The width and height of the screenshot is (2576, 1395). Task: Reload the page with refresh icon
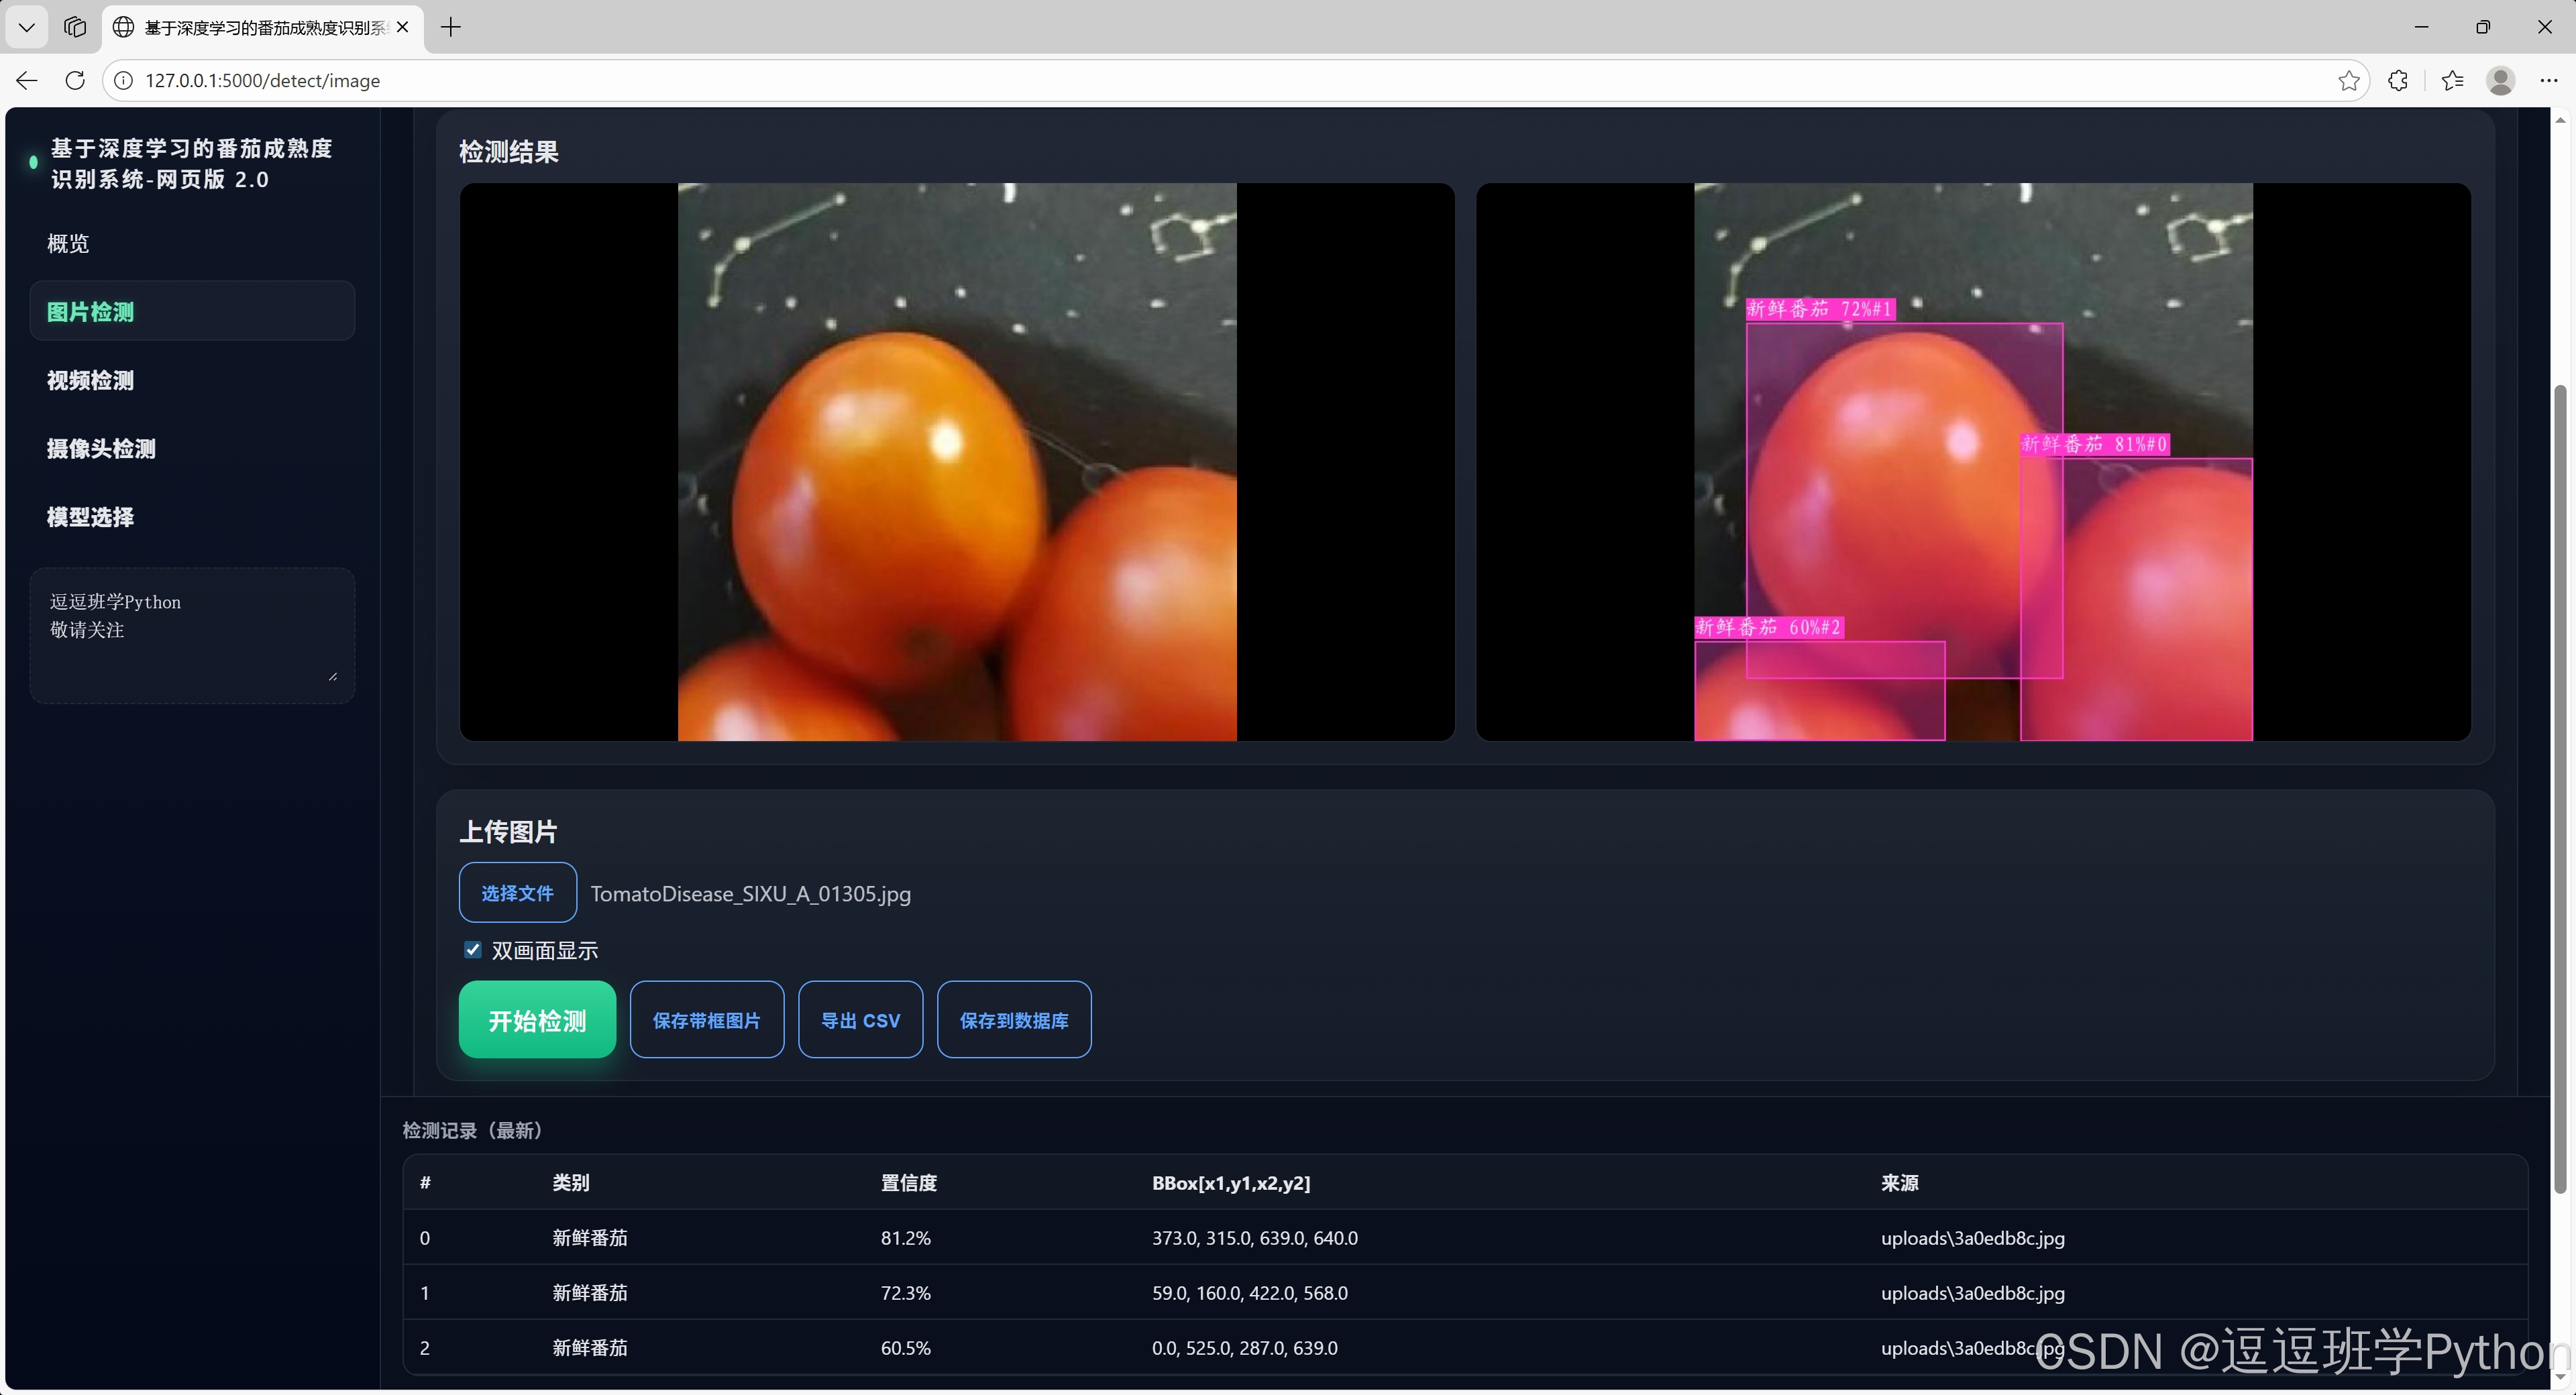point(75,80)
